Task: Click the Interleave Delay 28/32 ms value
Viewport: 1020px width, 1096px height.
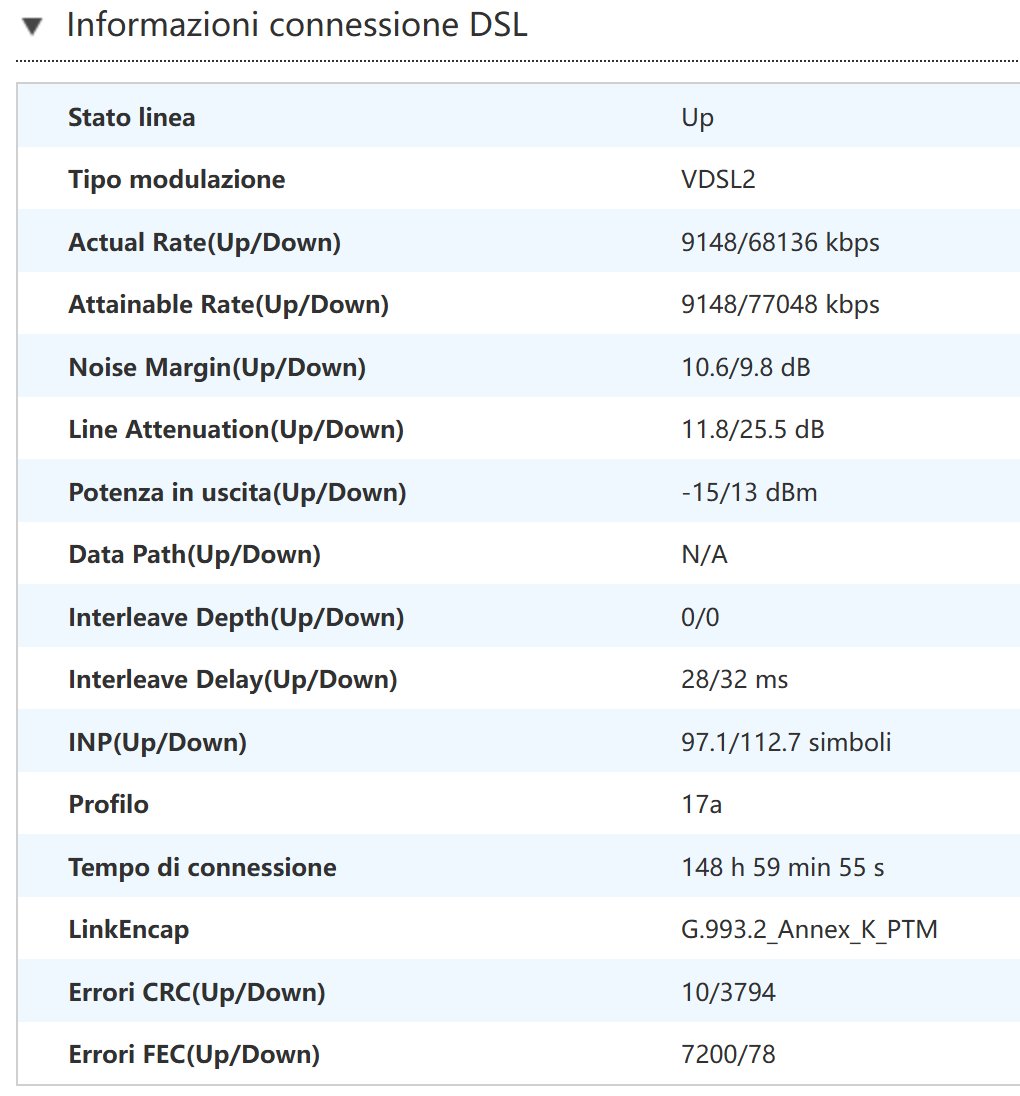Action: pos(734,680)
